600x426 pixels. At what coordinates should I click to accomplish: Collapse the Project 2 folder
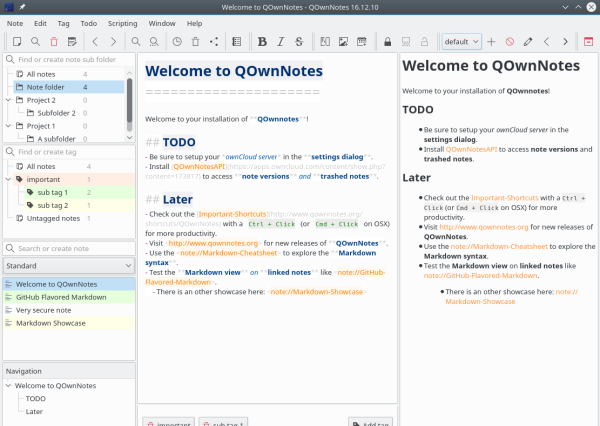(8, 100)
